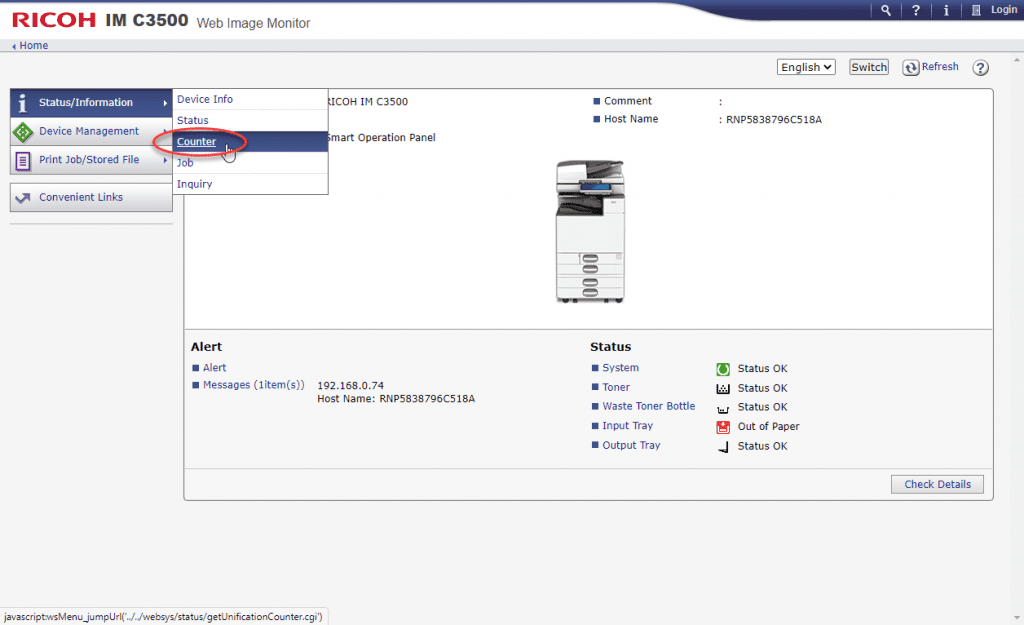Viewport: 1024px width, 625px height.
Task: Select Device Info from submenu
Action: pos(250,99)
